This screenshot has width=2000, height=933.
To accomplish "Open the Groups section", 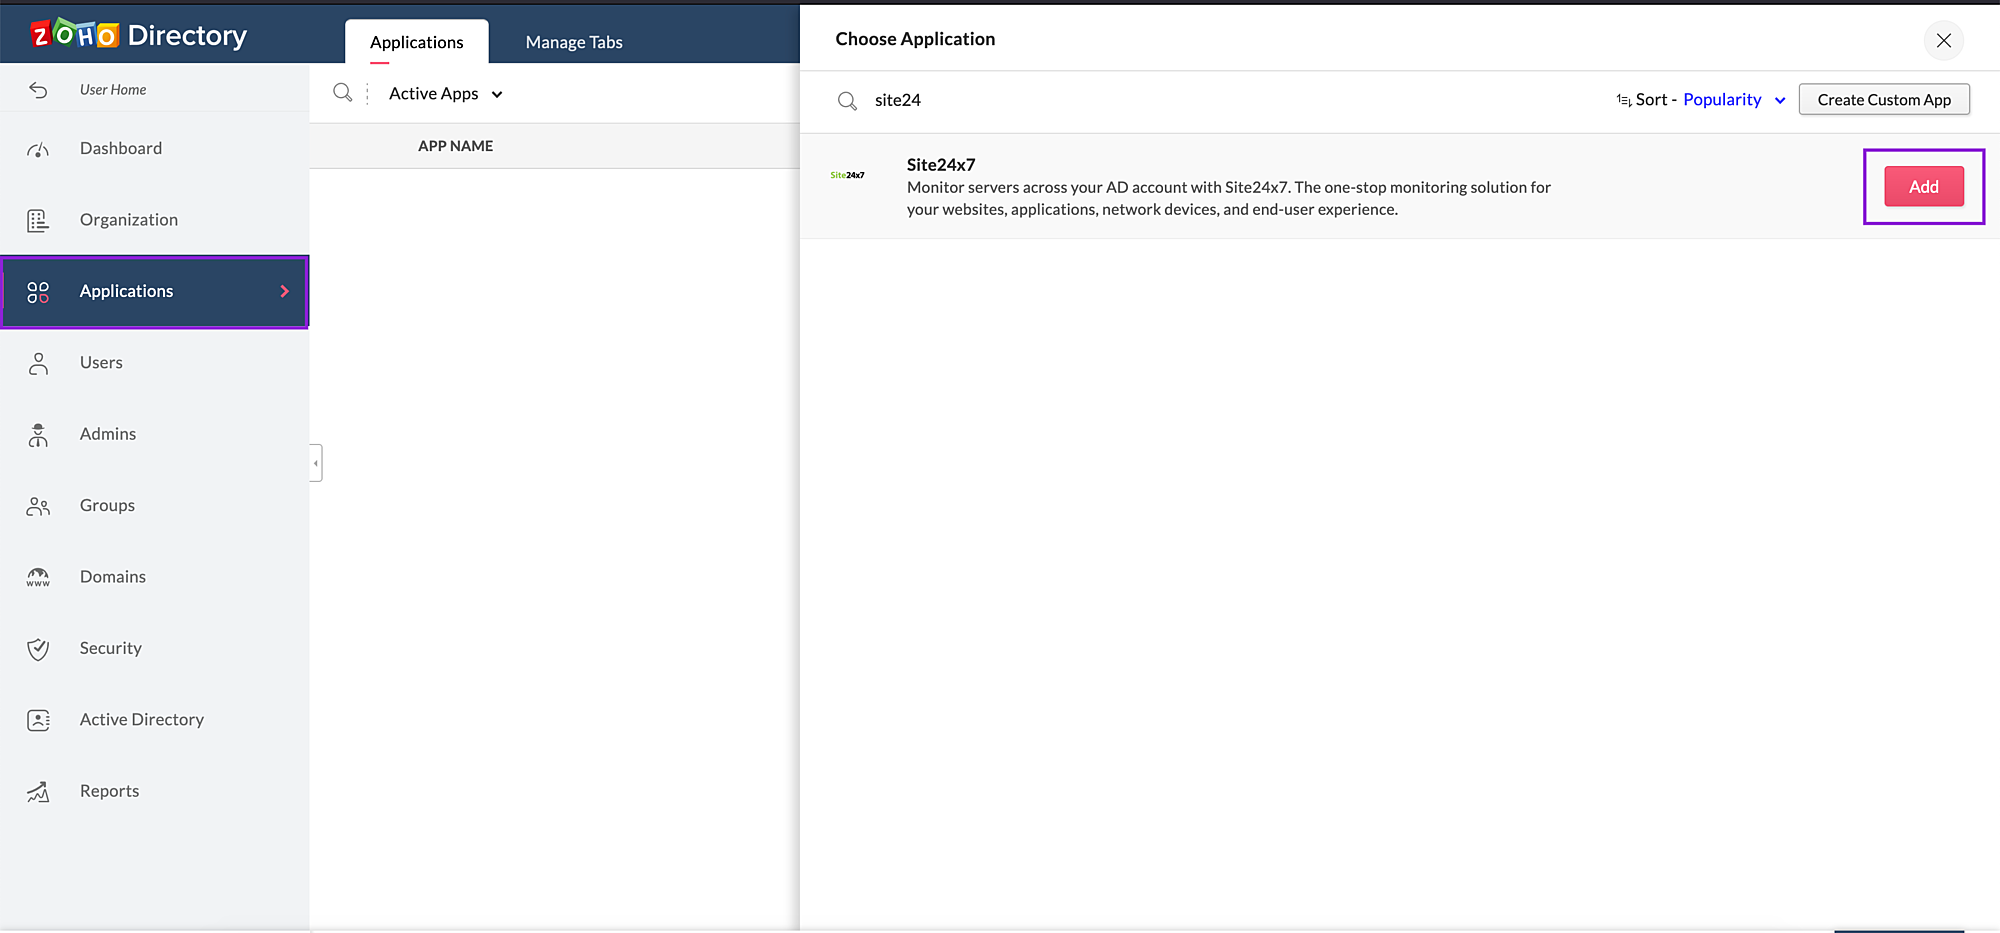I will (x=107, y=505).
